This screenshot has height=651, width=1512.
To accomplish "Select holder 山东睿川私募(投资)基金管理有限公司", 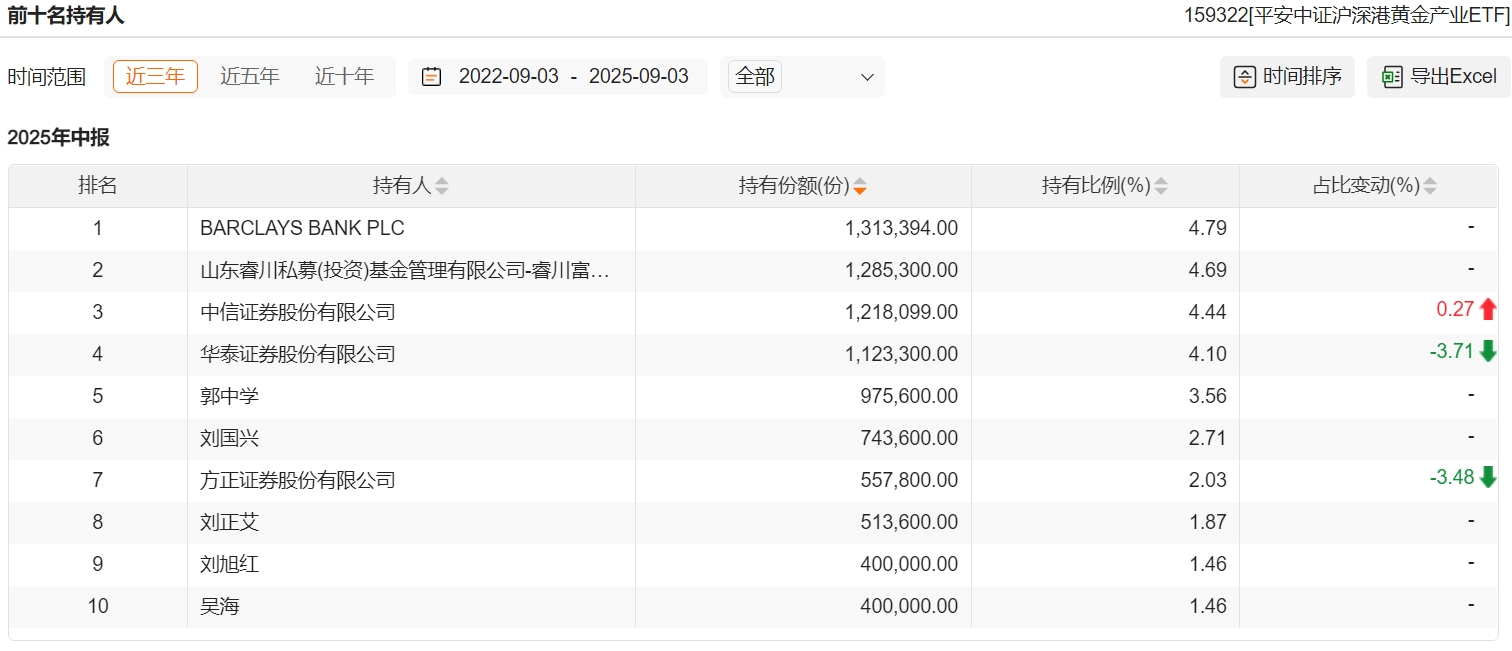I will pos(404,270).
